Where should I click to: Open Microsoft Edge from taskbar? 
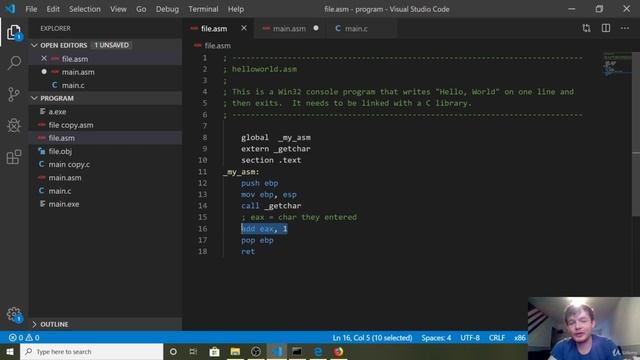pyautogui.click(x=318, y=351)
